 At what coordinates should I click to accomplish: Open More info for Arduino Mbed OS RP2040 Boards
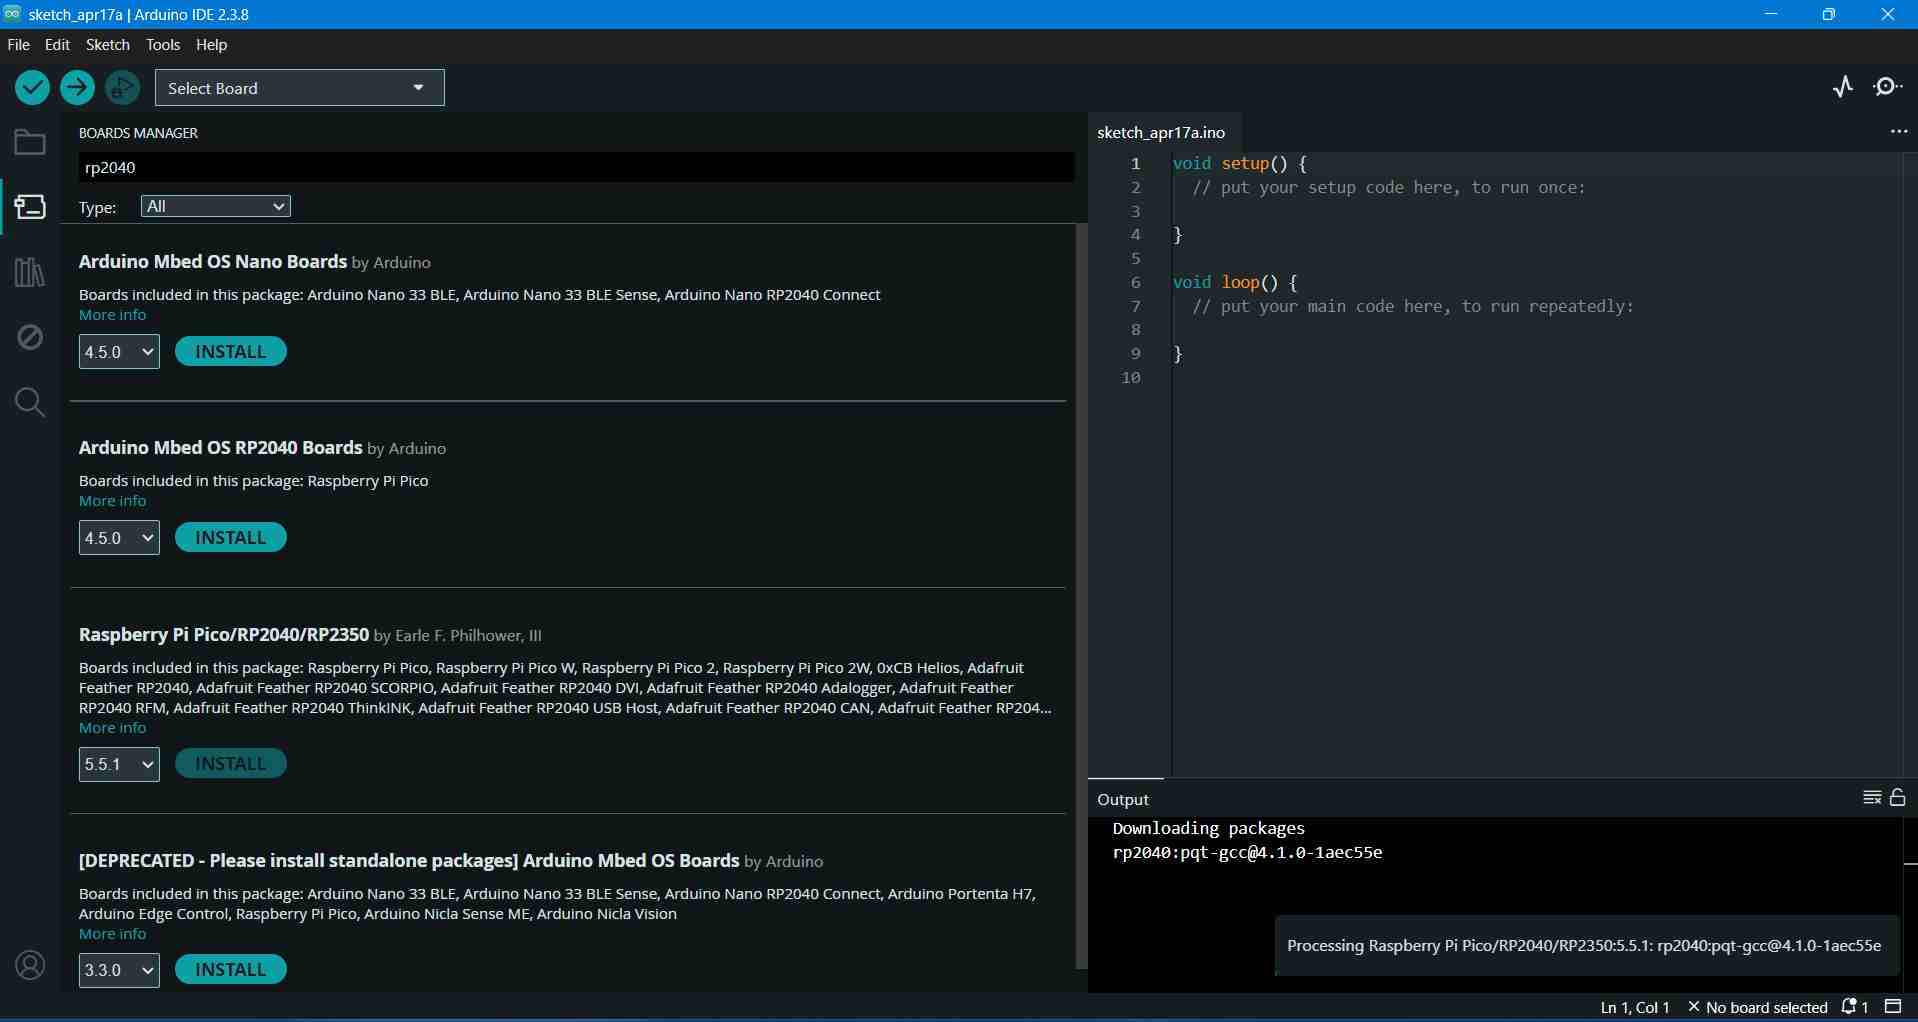[x=113, y=501]
